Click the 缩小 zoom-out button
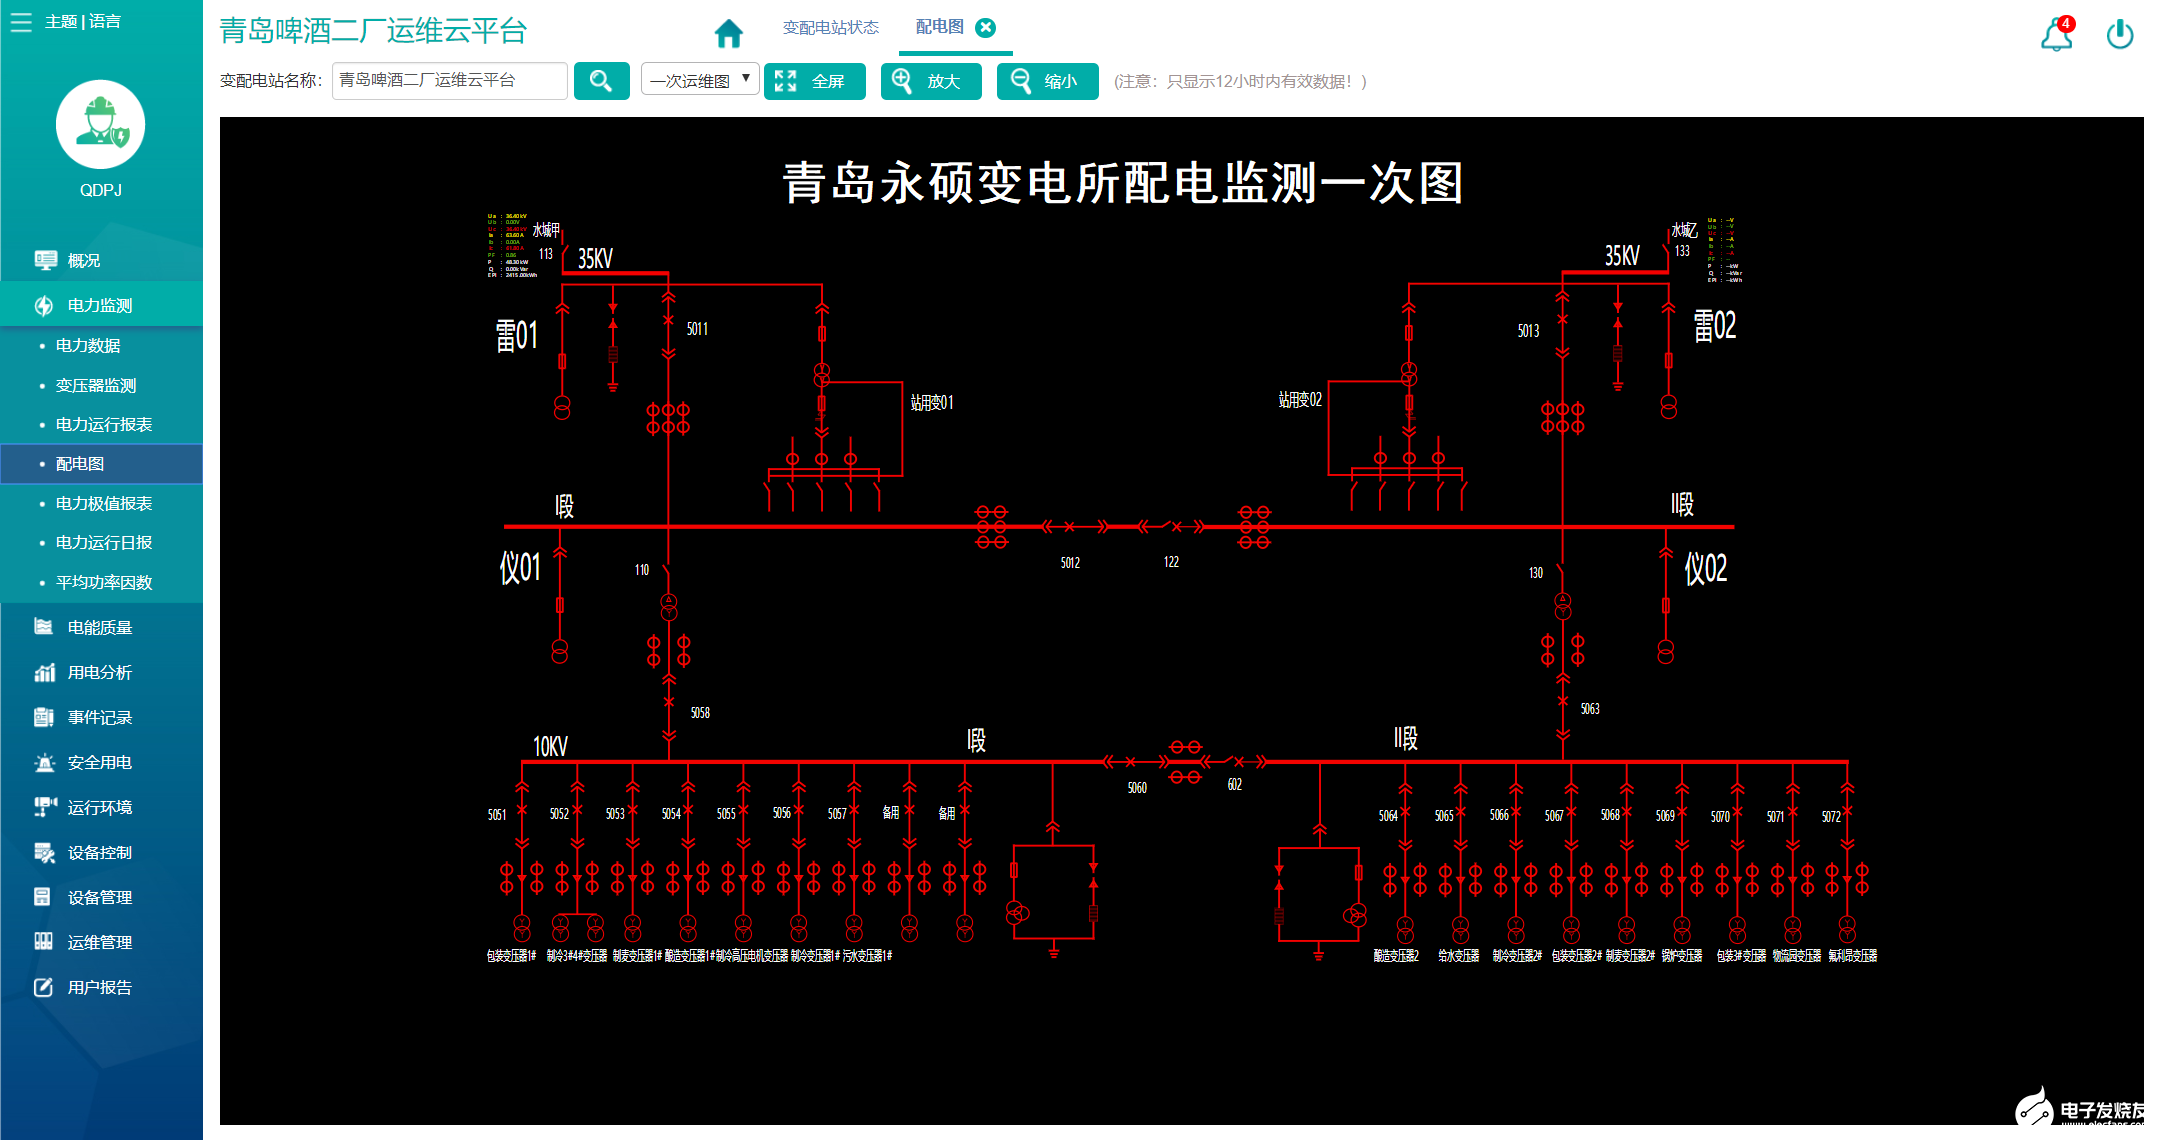The image size is (2160, 1140). click(1046, 81)
